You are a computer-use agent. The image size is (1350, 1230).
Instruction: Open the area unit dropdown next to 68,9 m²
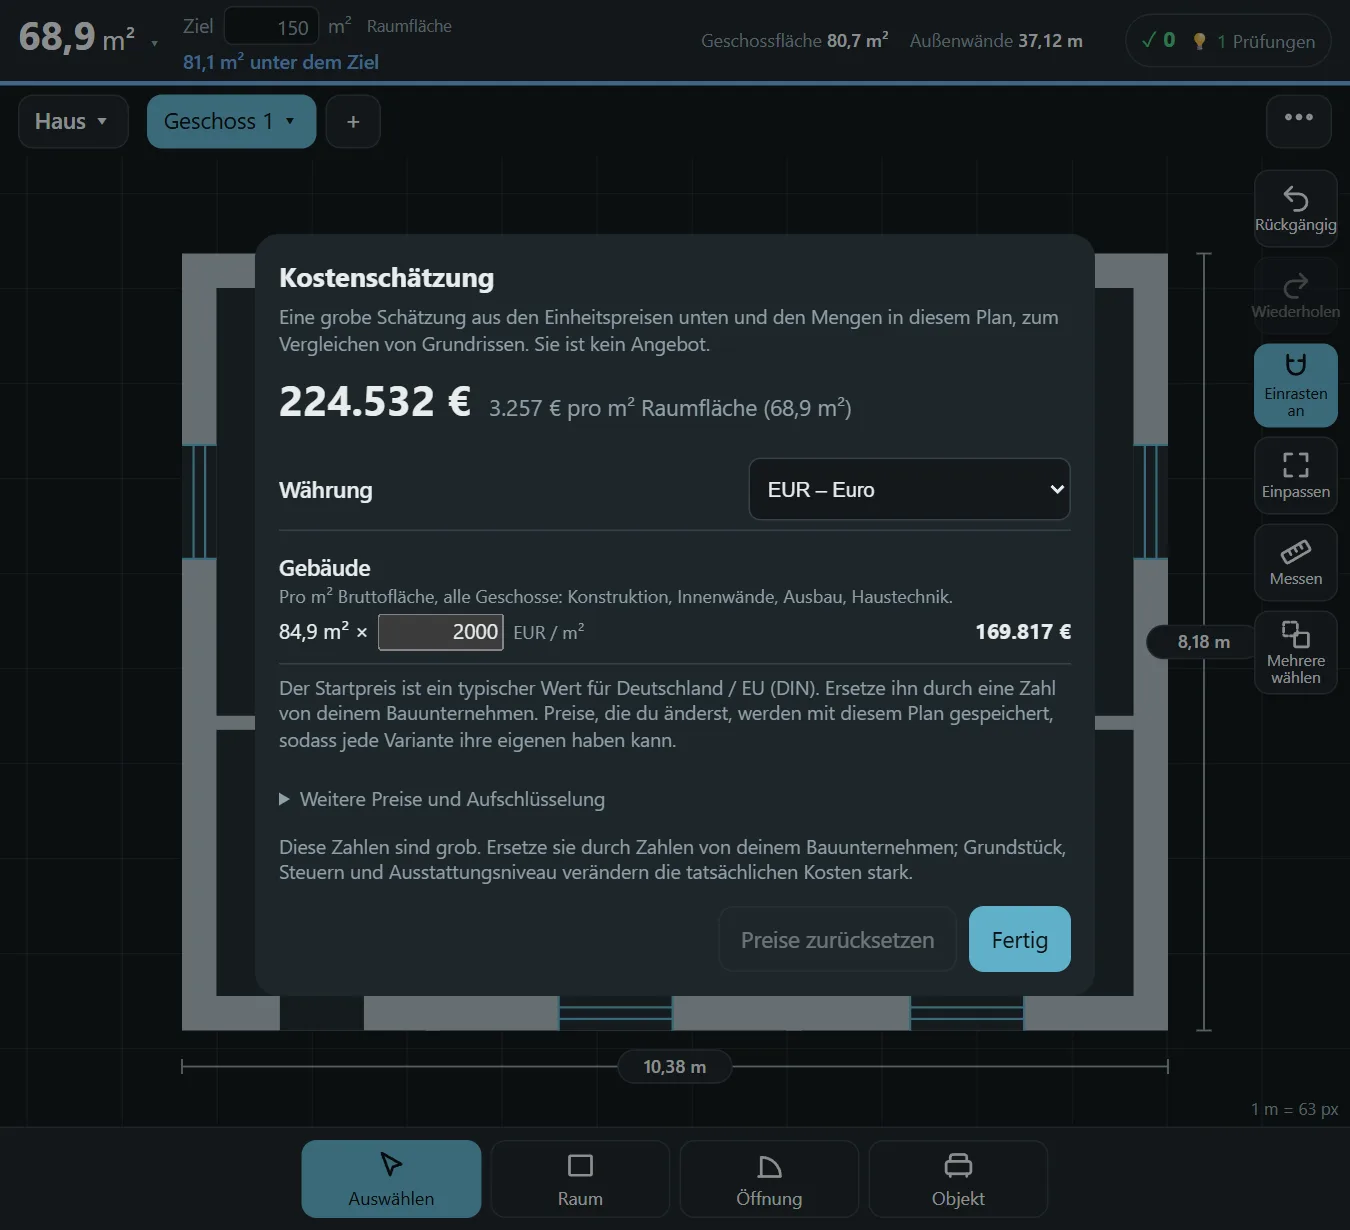(x=154, y=43)
